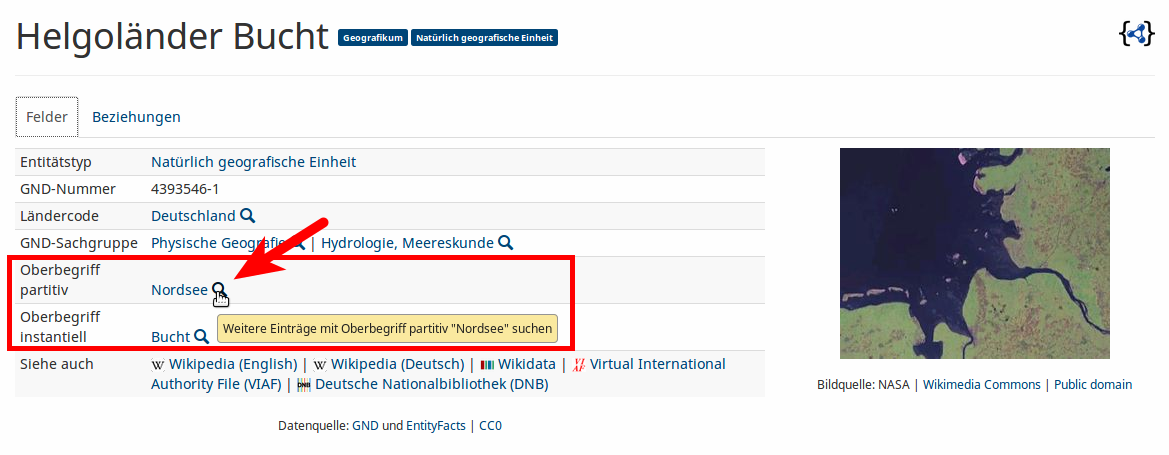
Task: Open Wikimedia Commons image source link
Action: (x=981, y=385)
